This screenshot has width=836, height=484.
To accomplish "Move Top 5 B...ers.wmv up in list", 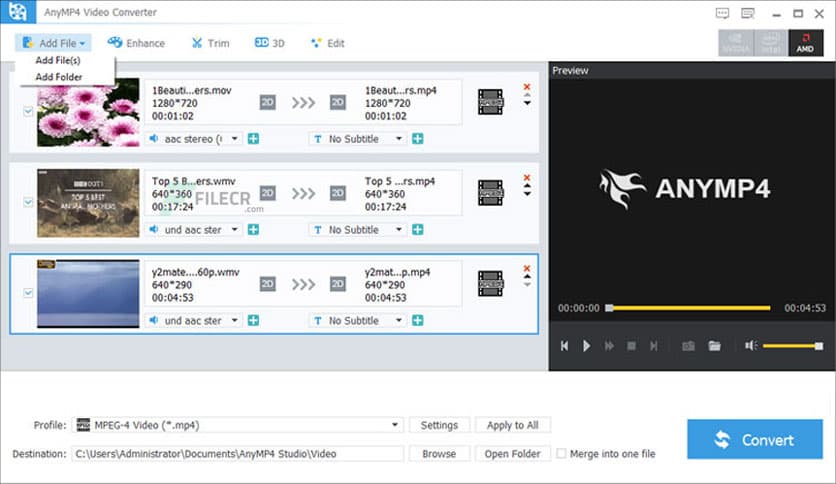I will pyautogui.click(x=527, y=186).
